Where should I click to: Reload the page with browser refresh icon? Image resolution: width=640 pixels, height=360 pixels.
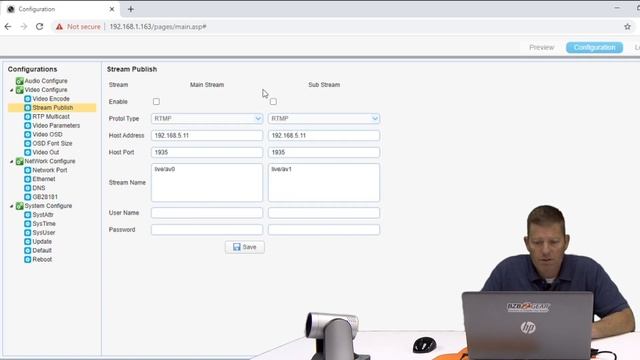click(x=39, y=27)
